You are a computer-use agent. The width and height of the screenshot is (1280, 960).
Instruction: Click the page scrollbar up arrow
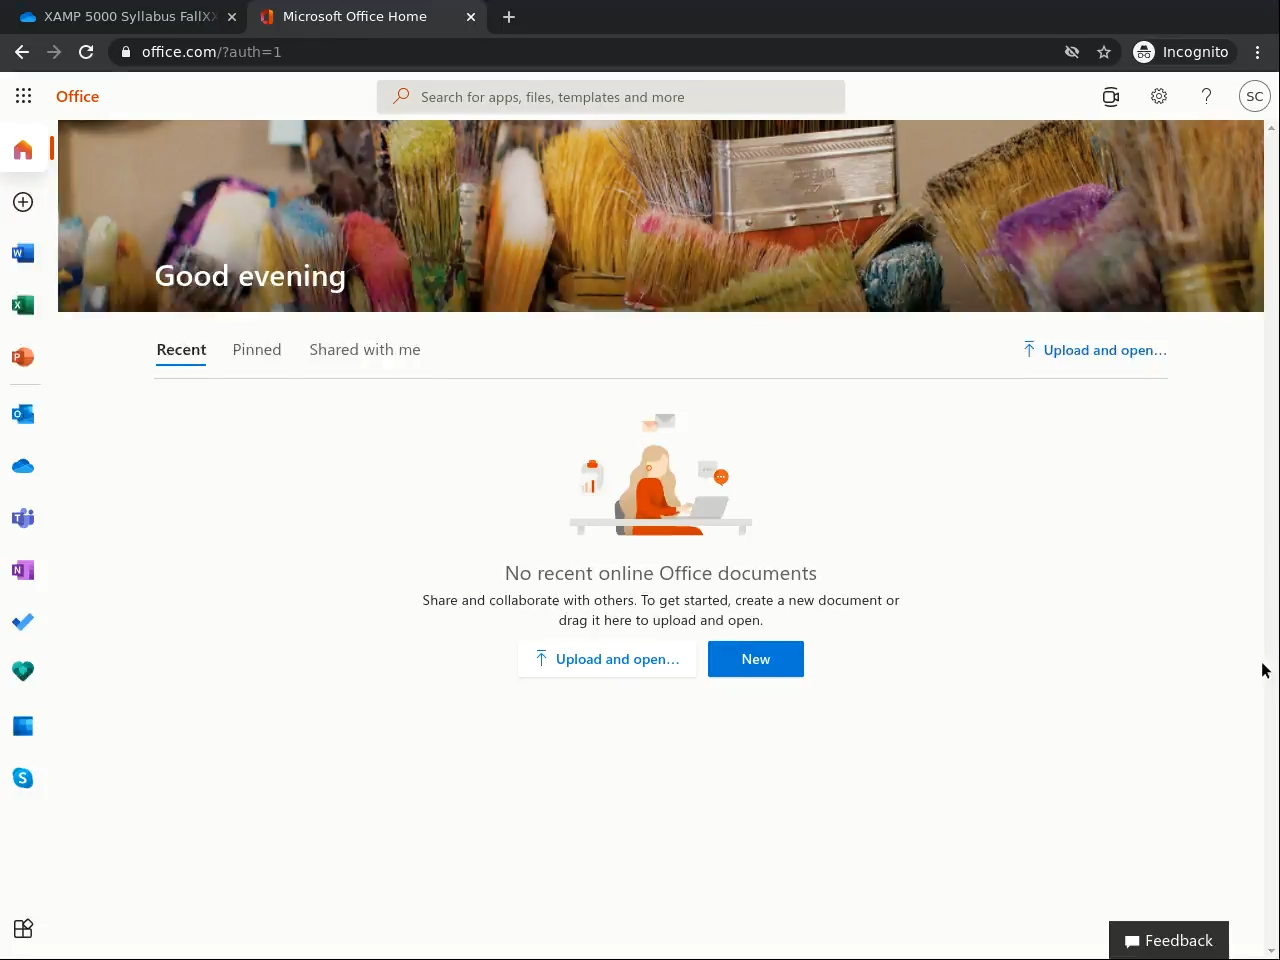click(1271, 127)
